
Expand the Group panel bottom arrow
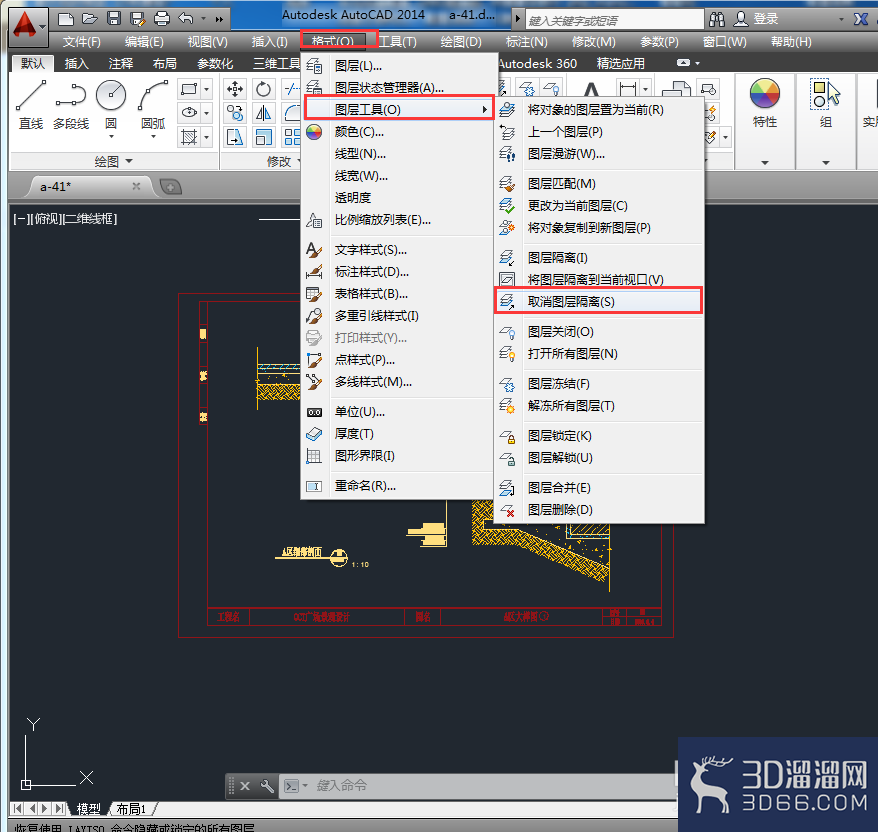[x=826, y=163]
